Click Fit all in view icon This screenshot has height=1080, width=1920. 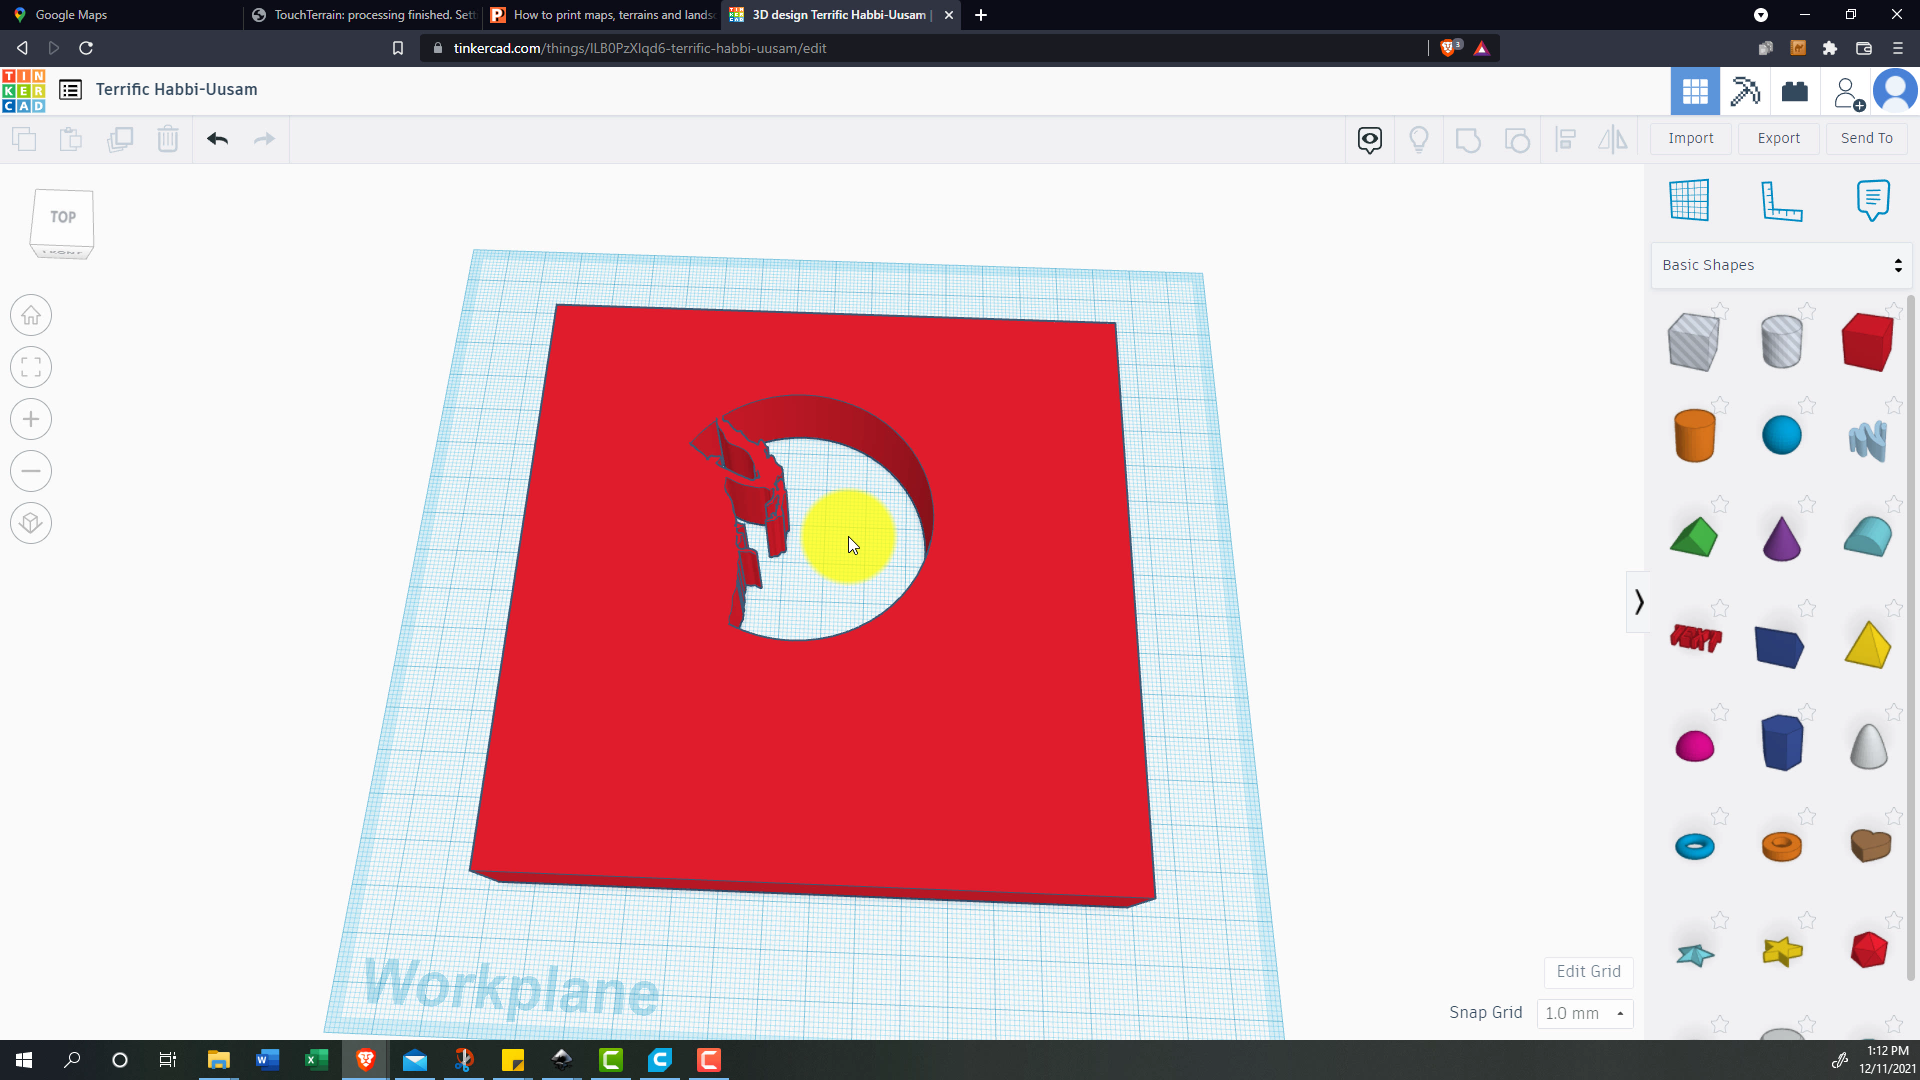click(31, 368)
